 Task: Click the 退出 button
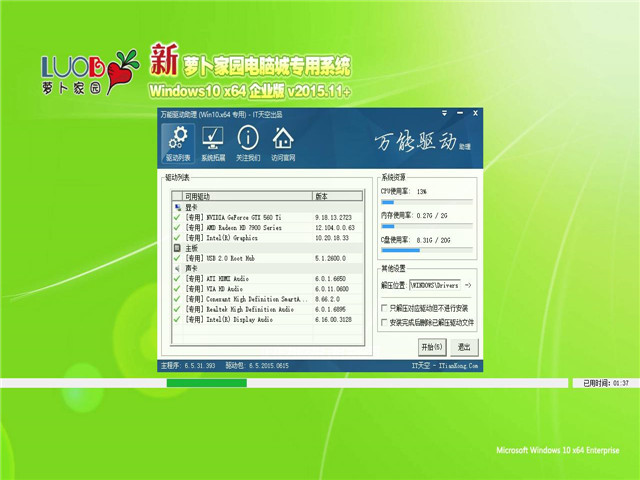[464, 347]
